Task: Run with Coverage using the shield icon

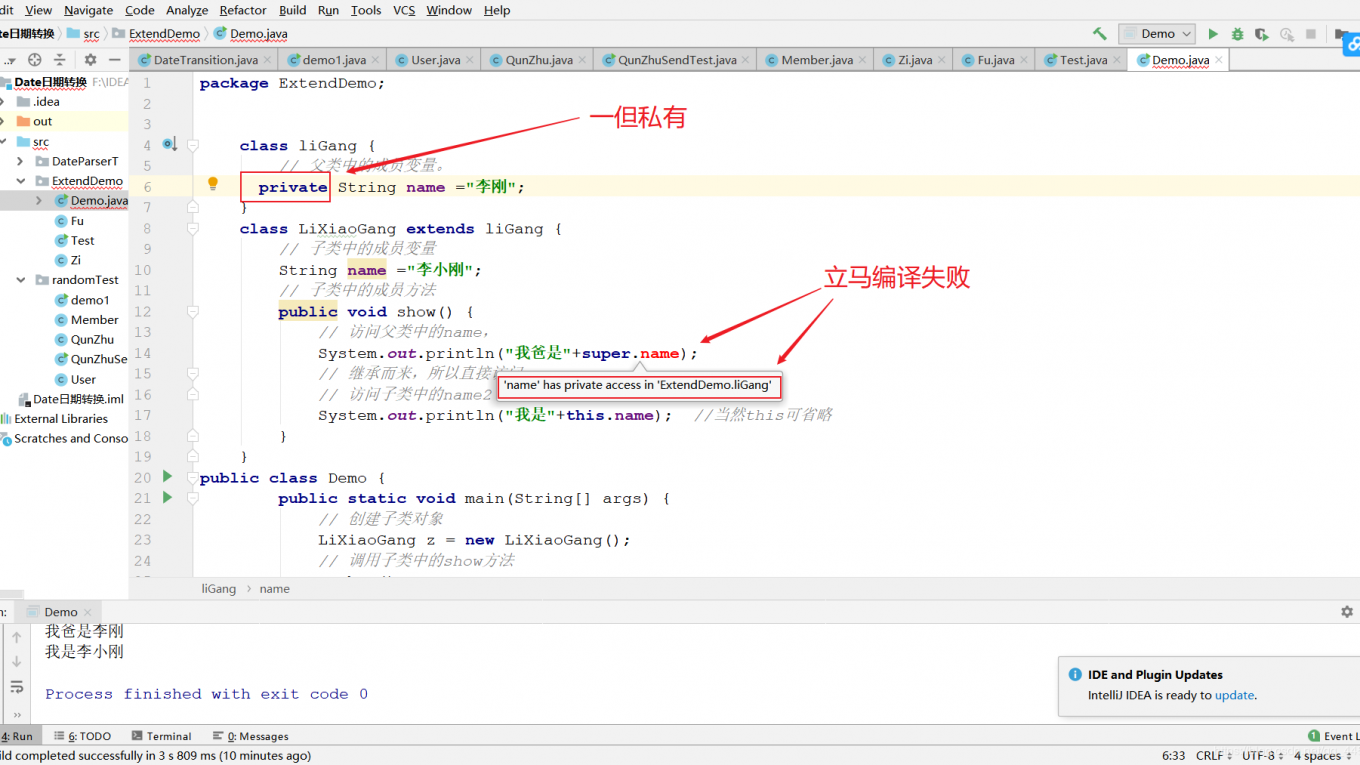Action: 1262,34
